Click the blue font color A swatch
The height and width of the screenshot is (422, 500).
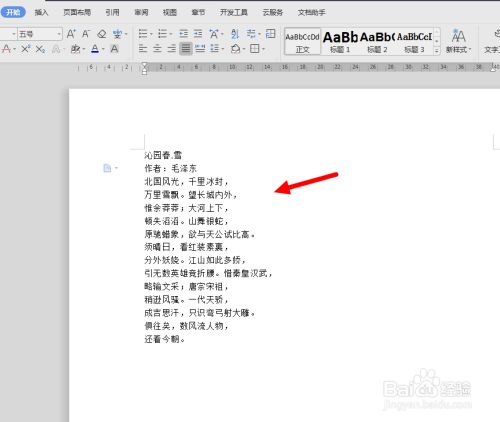(x=95, y=49)
